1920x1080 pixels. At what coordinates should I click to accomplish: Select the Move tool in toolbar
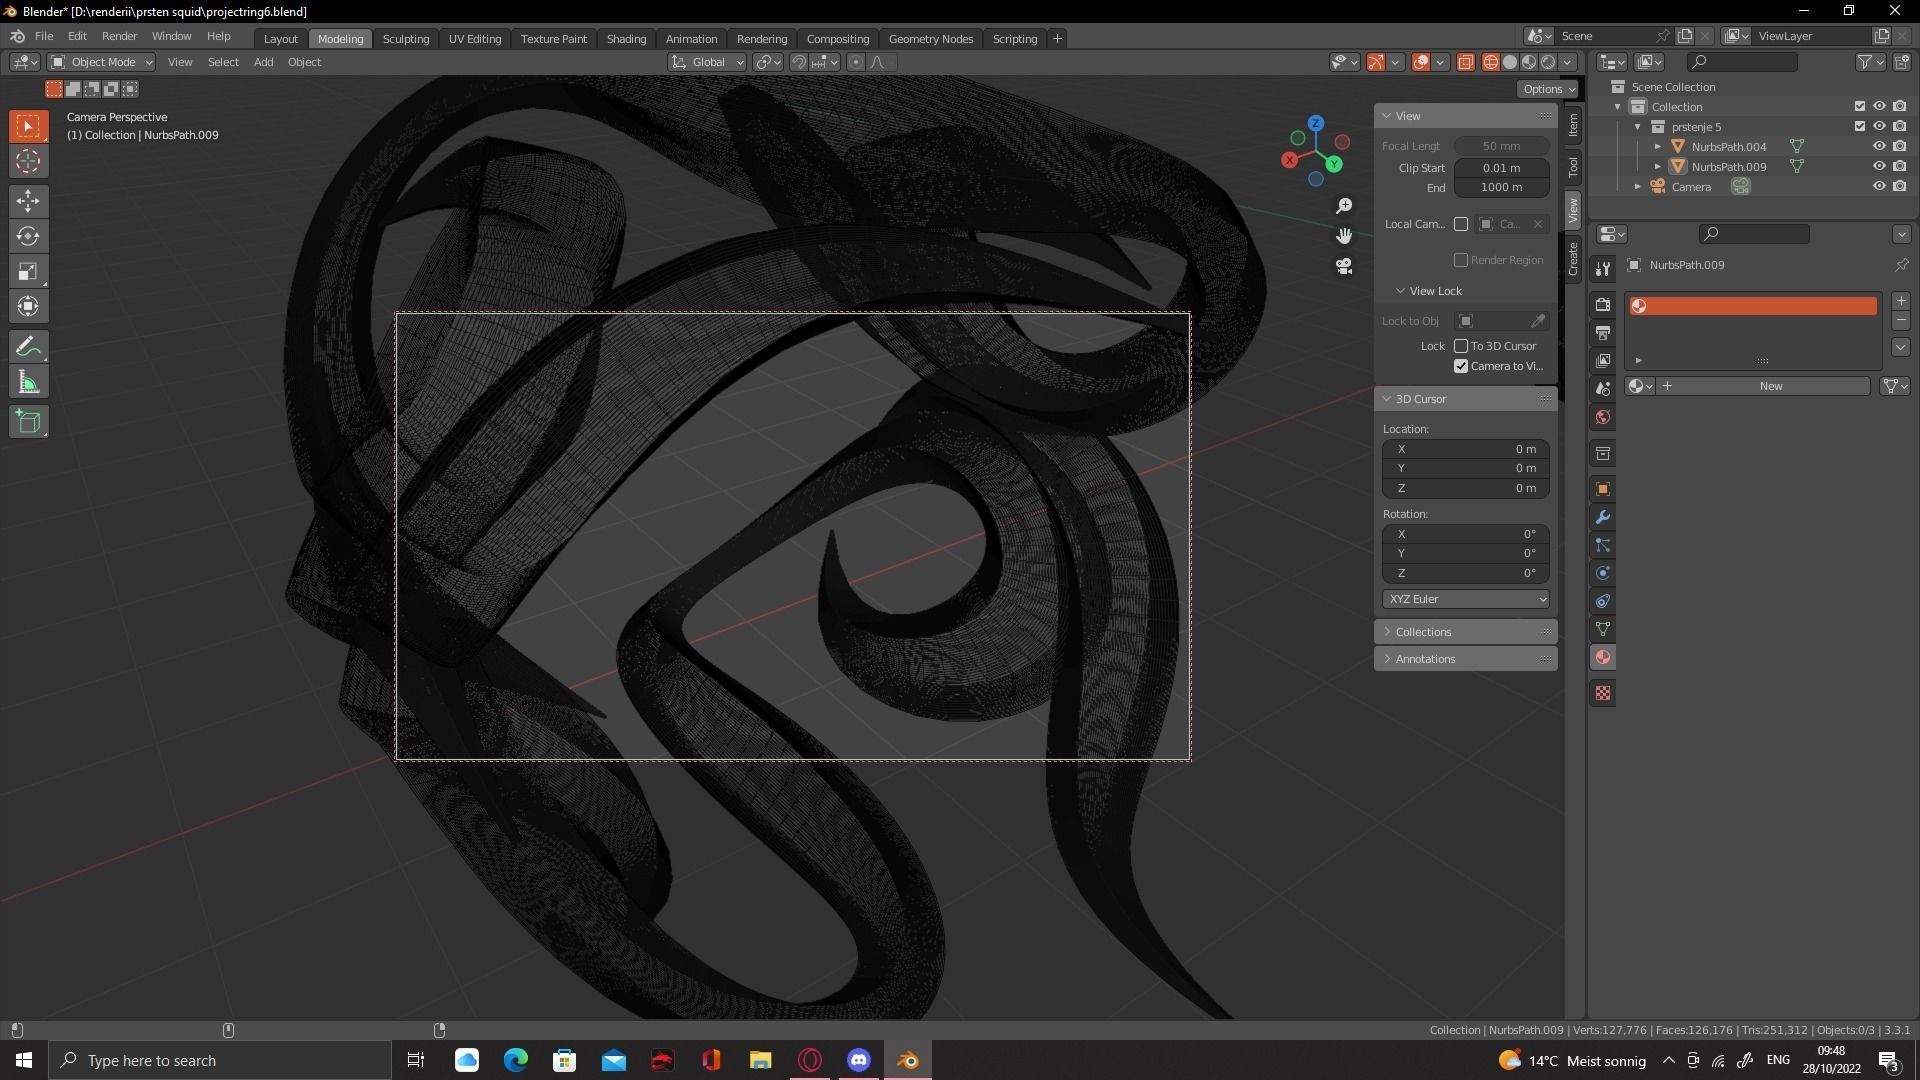[x=28, y=201]
